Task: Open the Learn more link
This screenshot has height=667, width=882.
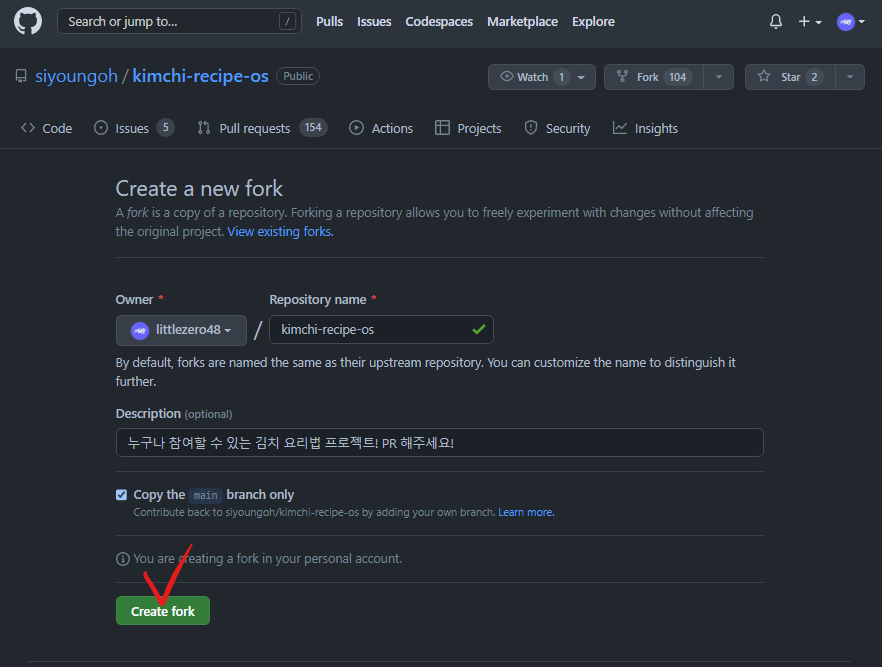Action: point(526,512)
